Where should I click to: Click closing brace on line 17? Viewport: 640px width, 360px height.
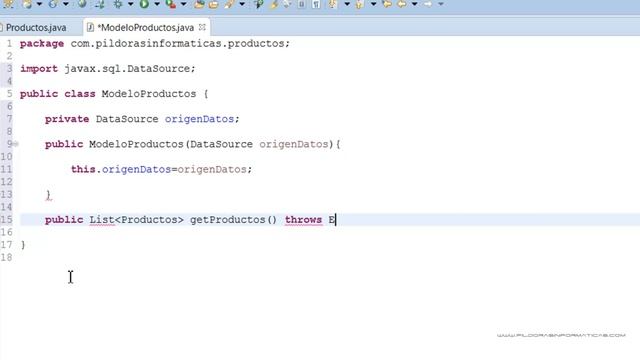[23, 245]
